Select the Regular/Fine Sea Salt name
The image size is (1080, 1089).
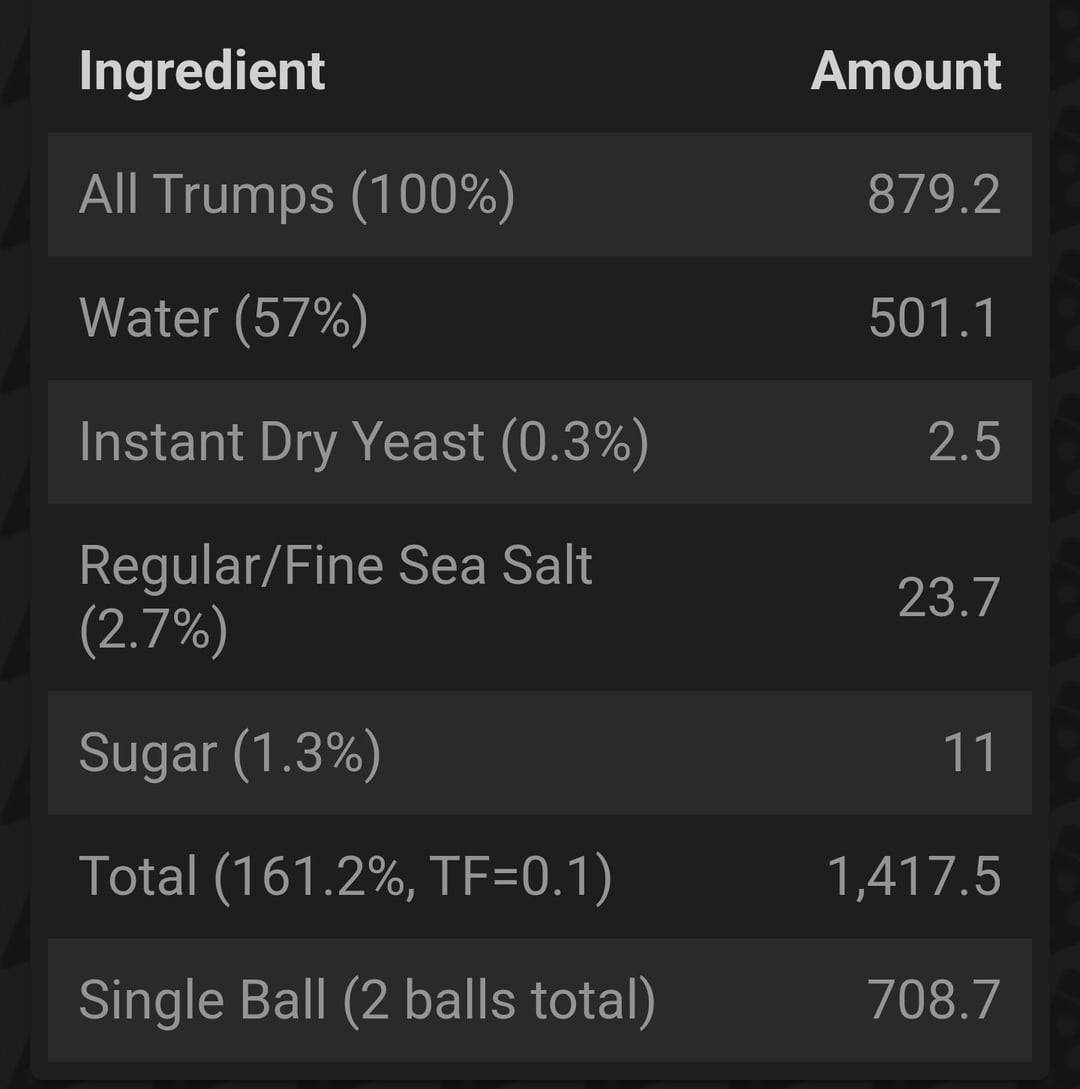pos(335,566)
